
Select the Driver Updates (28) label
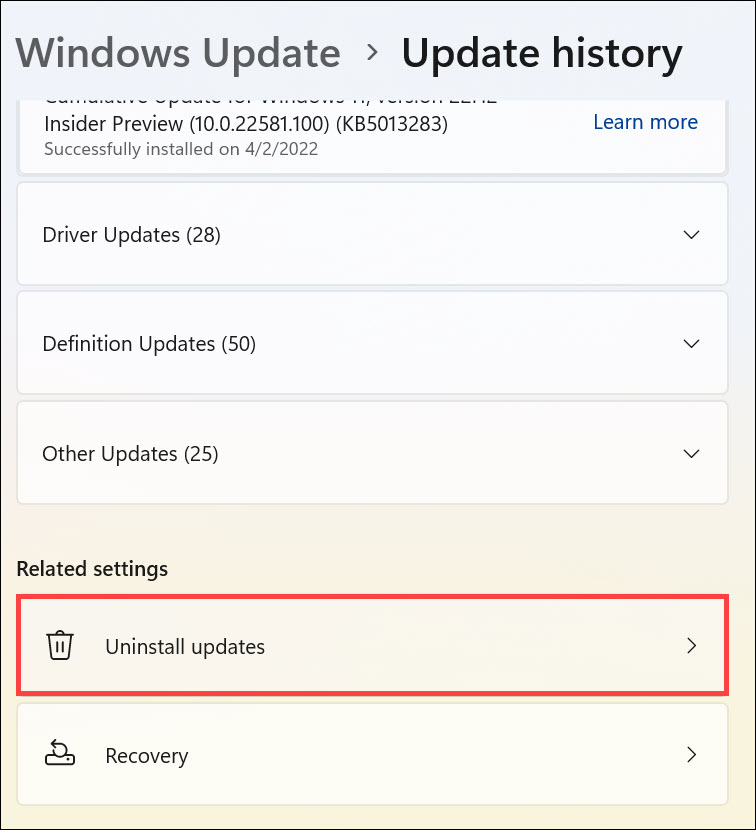(131, 235)
